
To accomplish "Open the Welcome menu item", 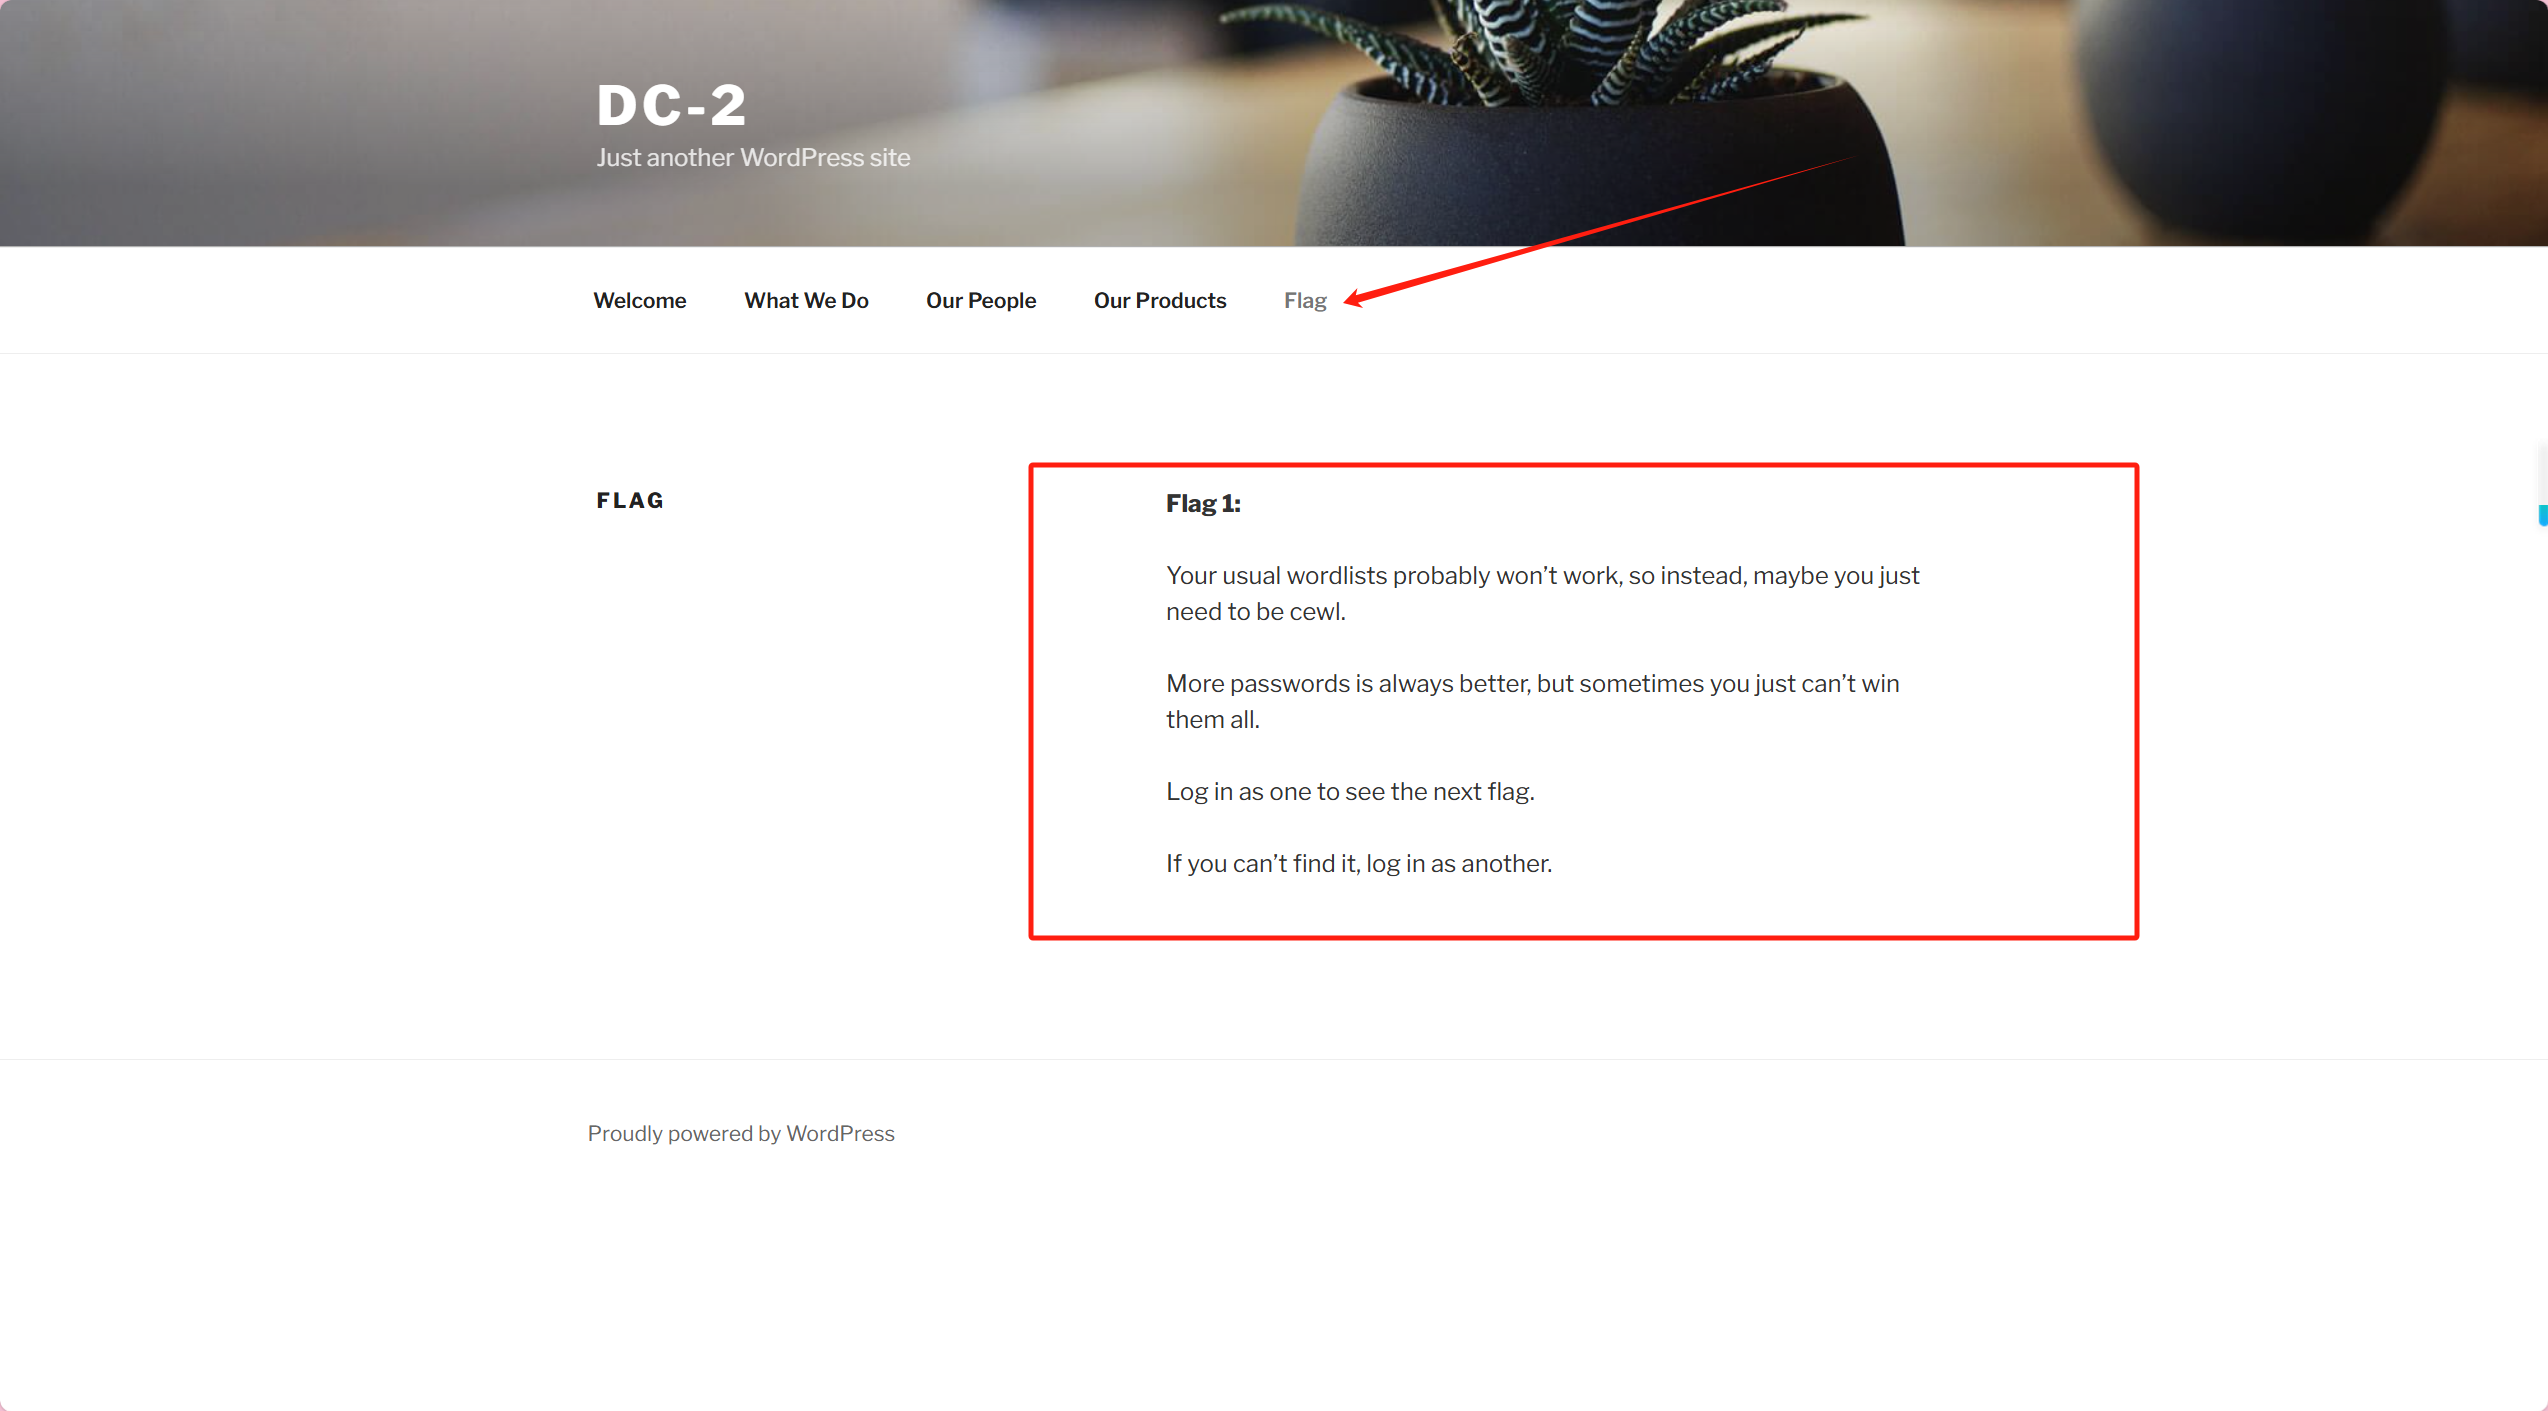I will [x=639, y=300].
